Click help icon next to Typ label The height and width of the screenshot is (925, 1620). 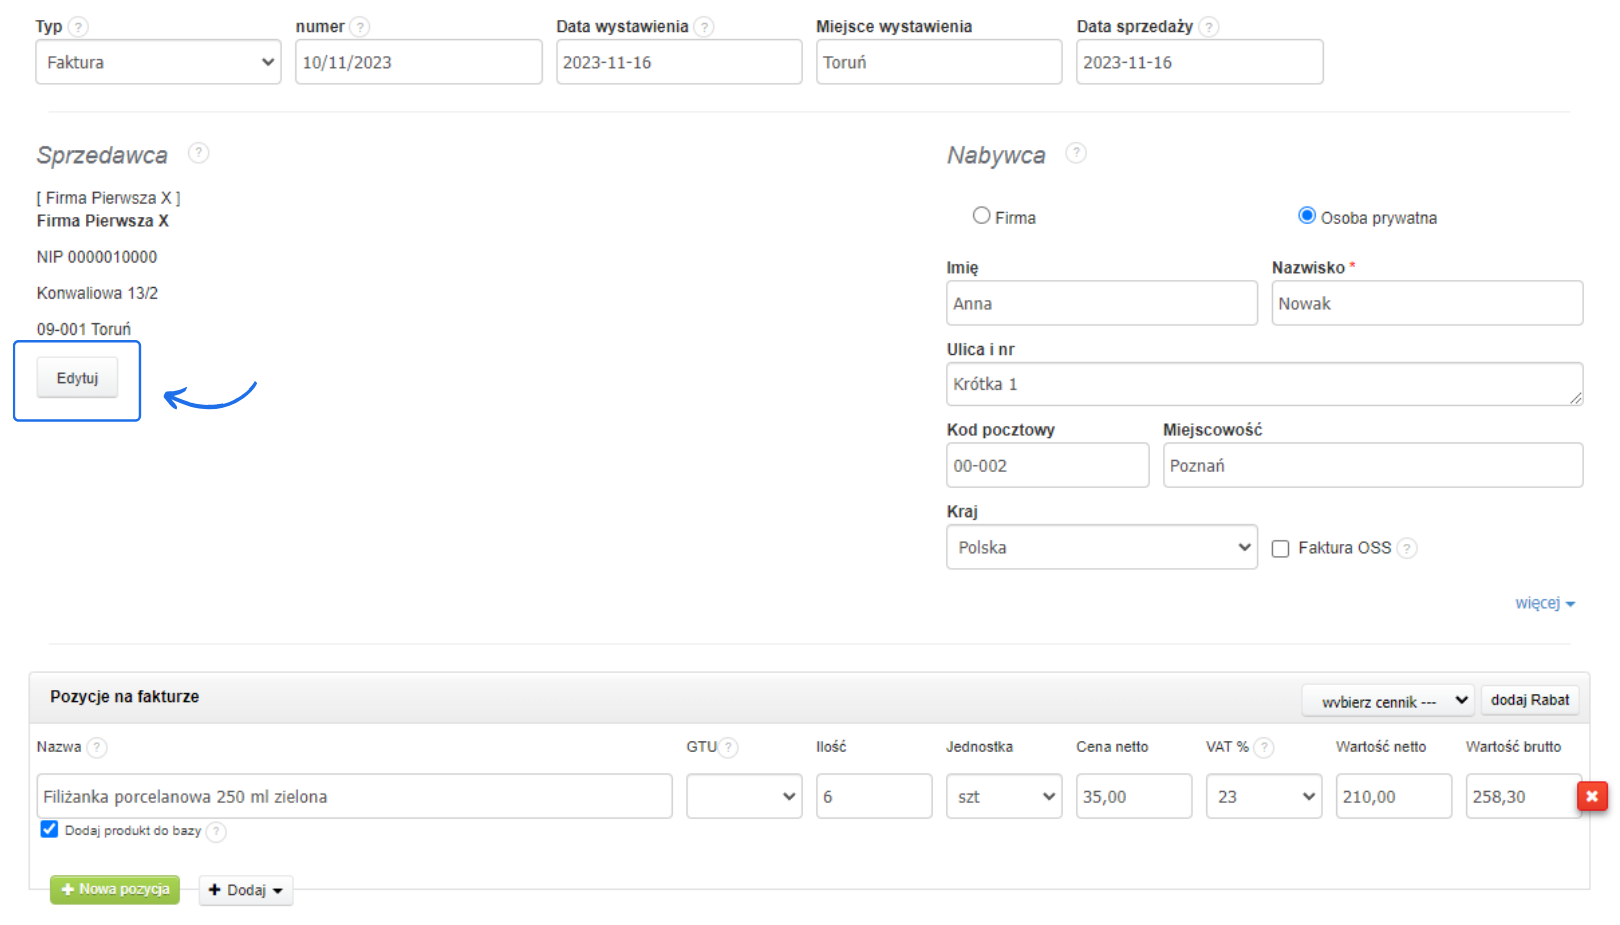78,27
